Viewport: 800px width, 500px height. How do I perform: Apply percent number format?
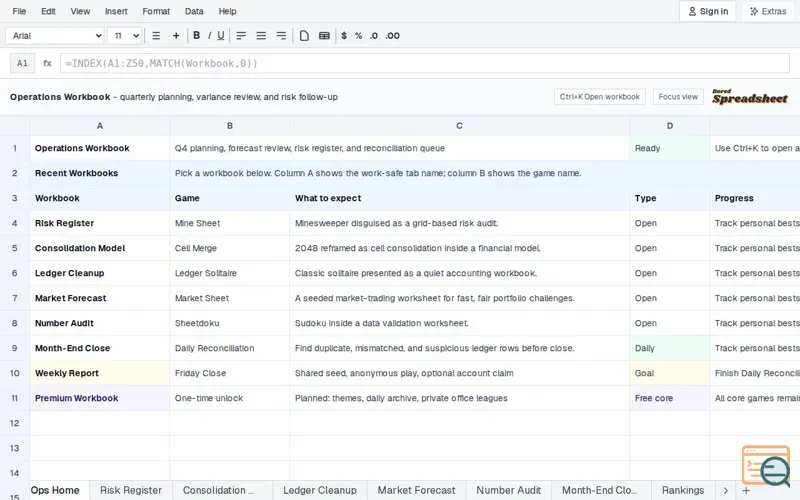click(x=359, y=36)
